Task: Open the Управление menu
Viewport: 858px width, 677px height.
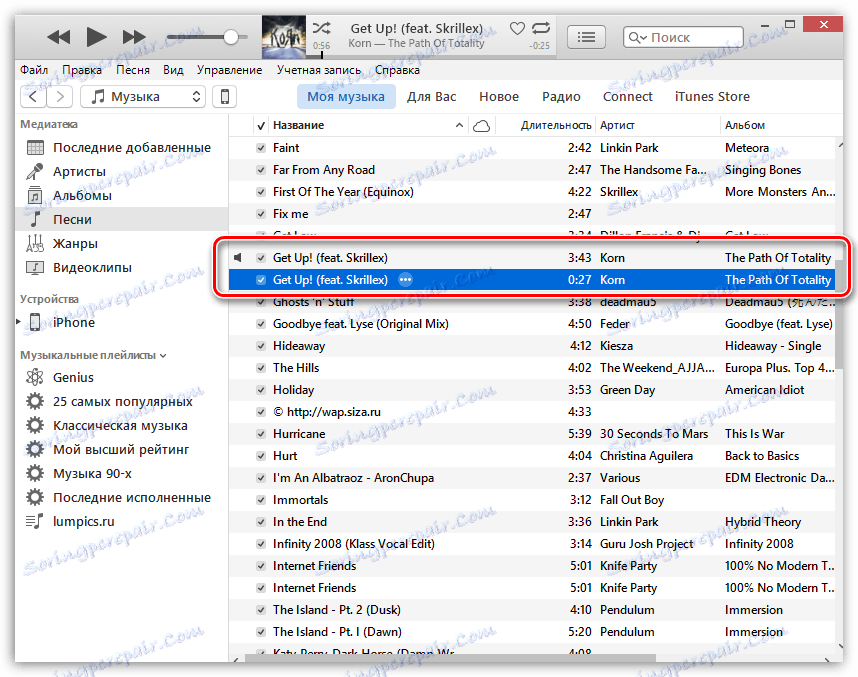Action: (x=229, y=70)
